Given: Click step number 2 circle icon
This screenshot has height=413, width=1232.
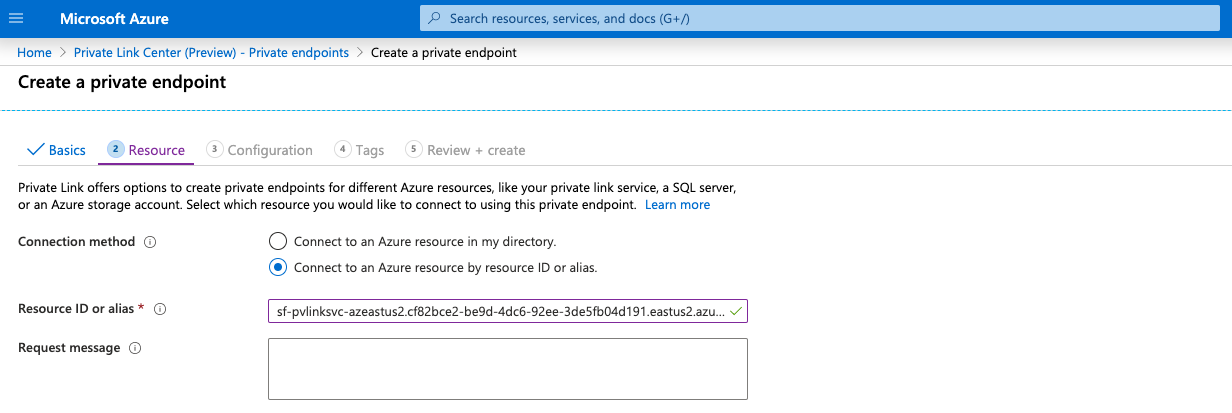Looking at the screenshot, I should pos(115,149).
